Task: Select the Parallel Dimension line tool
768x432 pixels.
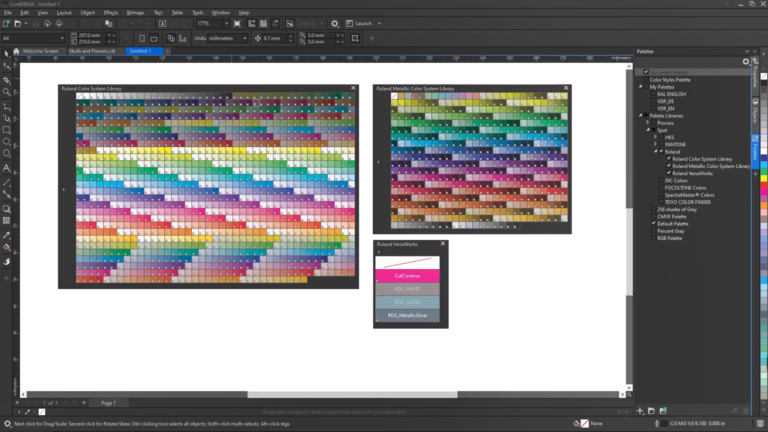Action: pyautogui.click(x=6, y=183)
